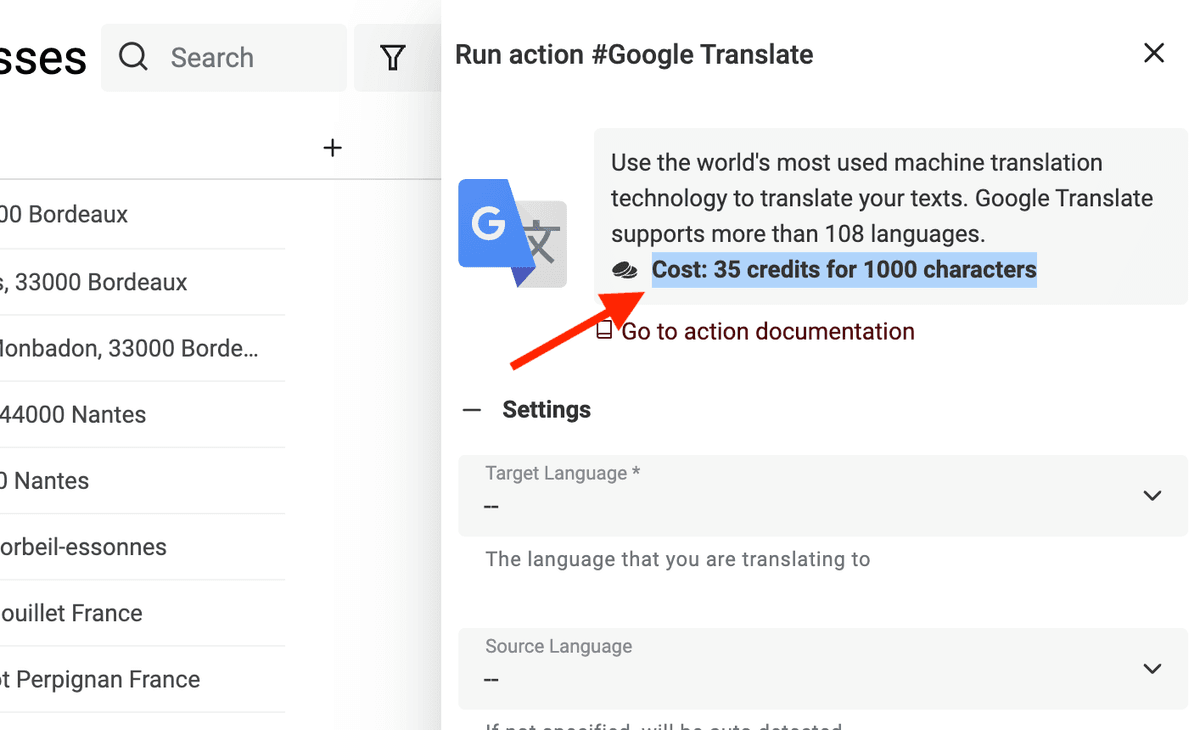This screenshot has width=1200, height=730.
Task: Select the 'orbeil-essonnes' row
Action: click(142, 547)
